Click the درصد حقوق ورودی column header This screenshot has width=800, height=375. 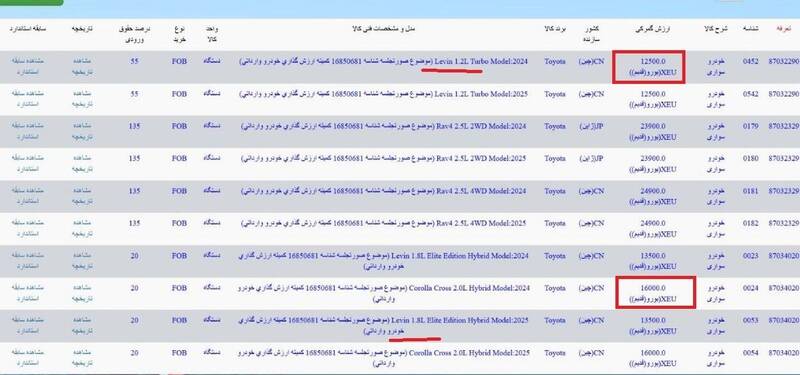[x=134, y=34]
